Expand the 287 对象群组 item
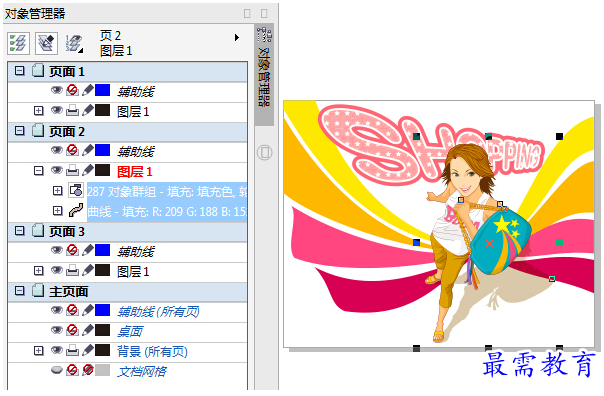 click(57, 191)
